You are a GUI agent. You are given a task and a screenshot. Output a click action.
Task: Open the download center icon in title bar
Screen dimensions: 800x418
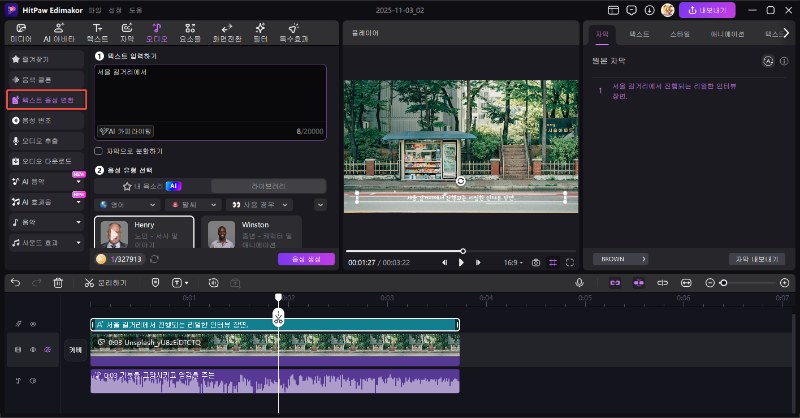[649, 10]
